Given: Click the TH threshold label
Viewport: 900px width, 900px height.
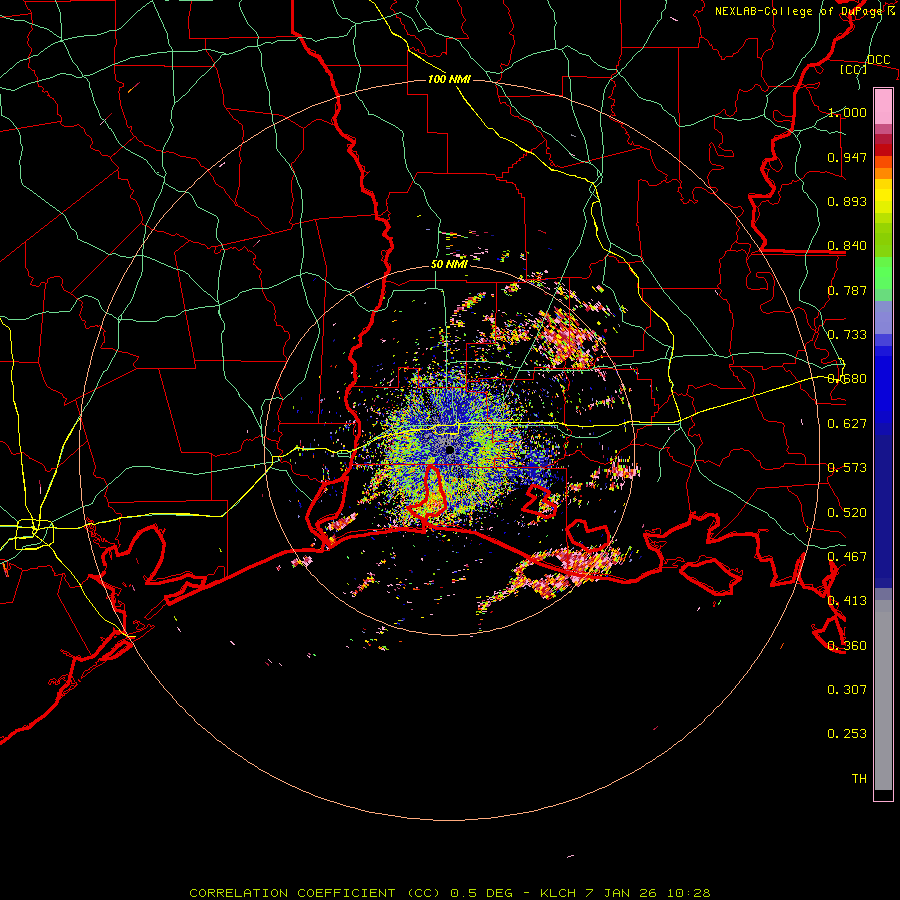Looking at the screenshot, I should pos(859,779).
